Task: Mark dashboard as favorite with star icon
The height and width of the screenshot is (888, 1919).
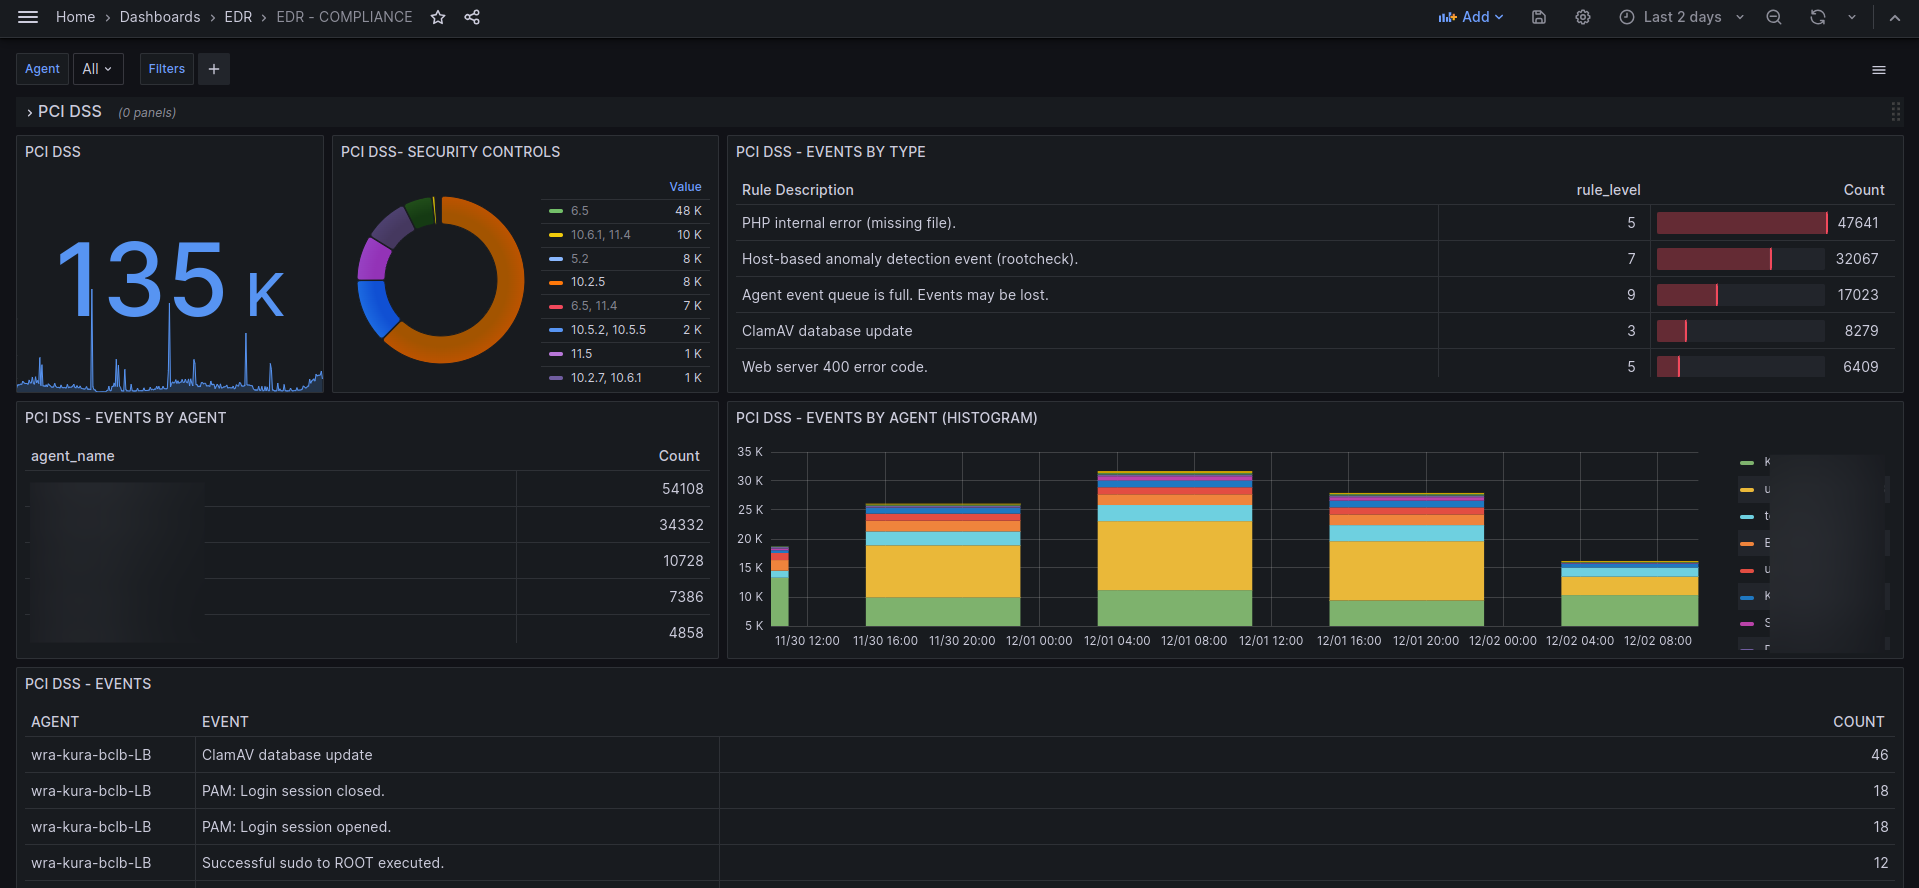Action: 438,17
